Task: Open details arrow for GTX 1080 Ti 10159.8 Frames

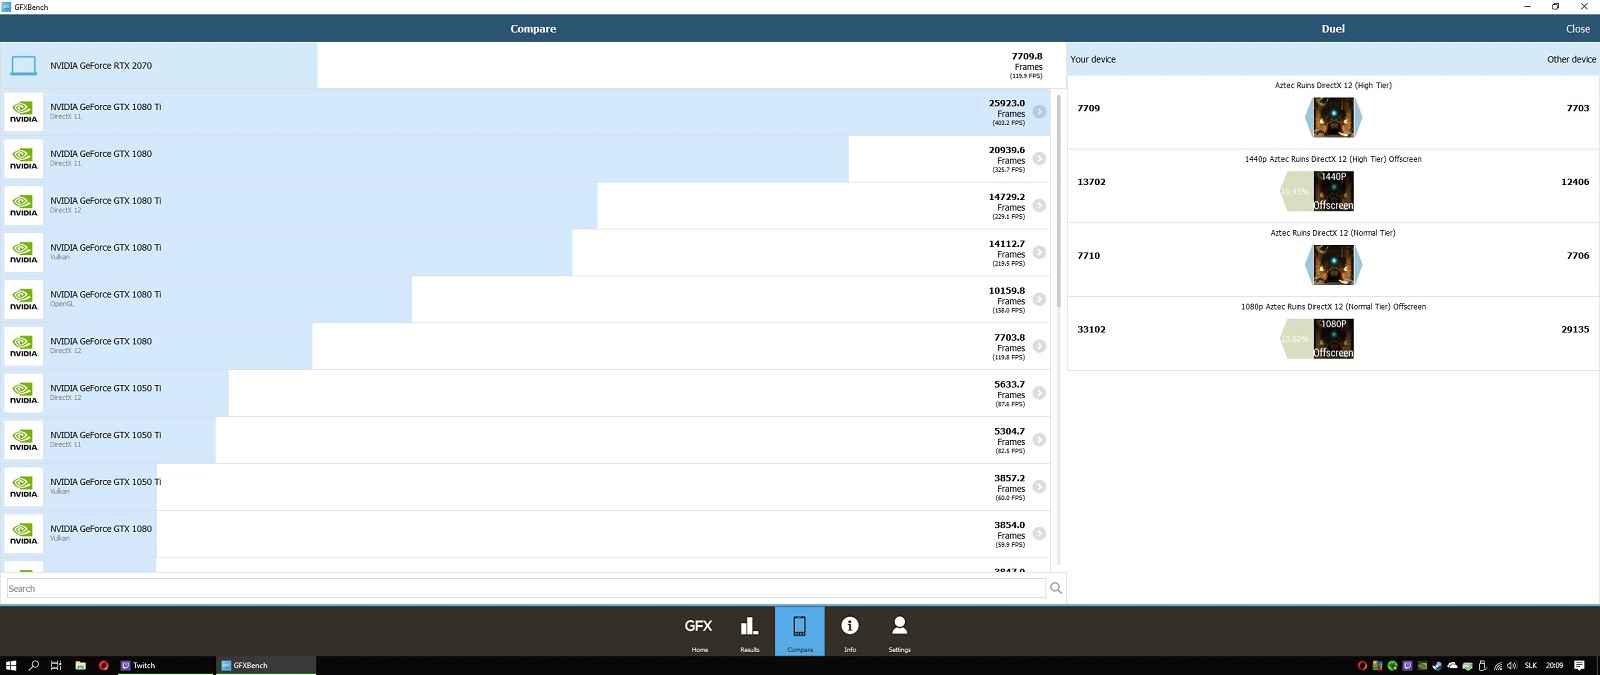Action: click(x=1040, y=299)
